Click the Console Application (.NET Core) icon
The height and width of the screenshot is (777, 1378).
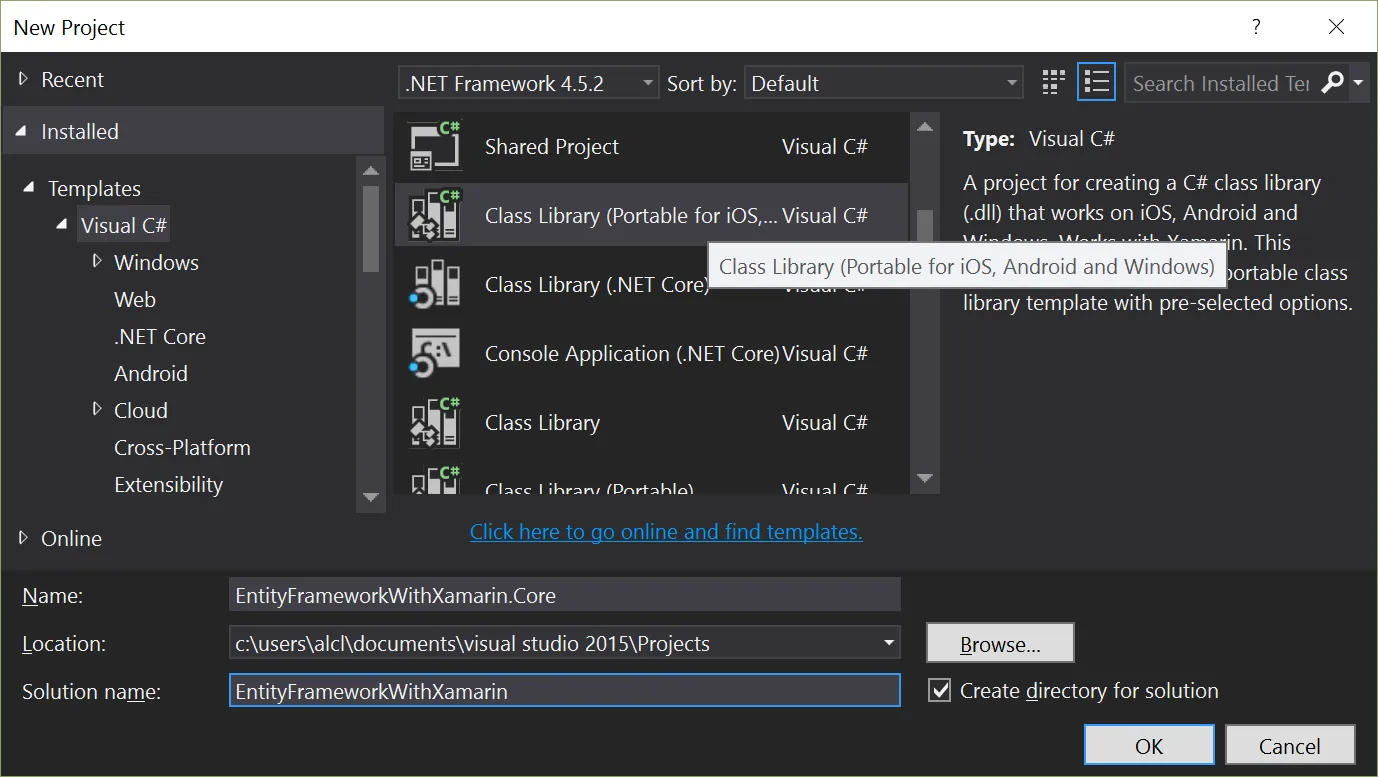[x=435, y=354]
